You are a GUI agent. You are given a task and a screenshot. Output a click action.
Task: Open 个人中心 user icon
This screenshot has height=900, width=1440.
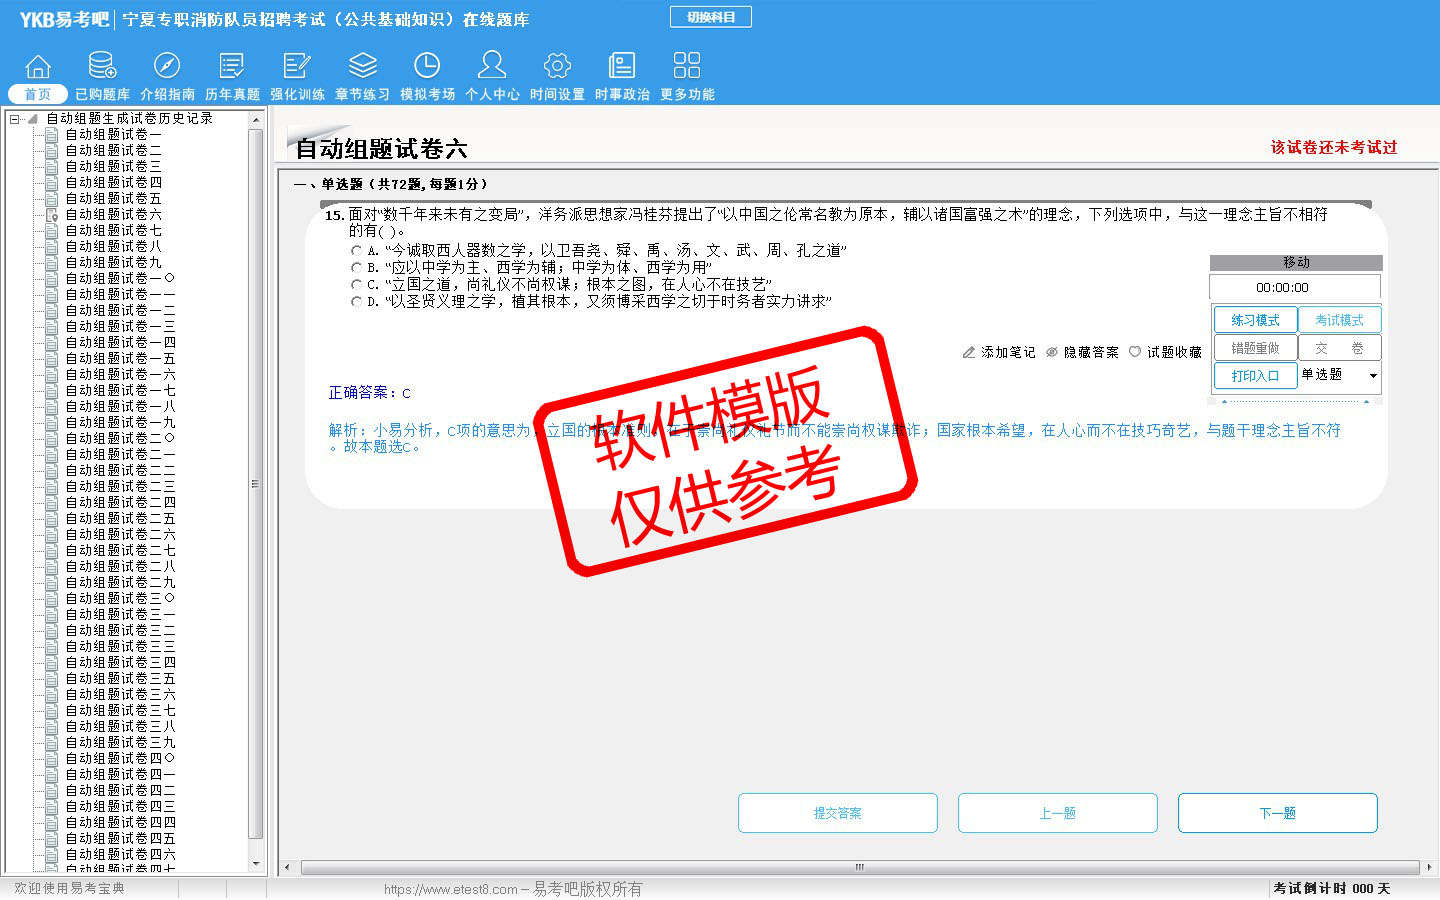pos(492,65)
